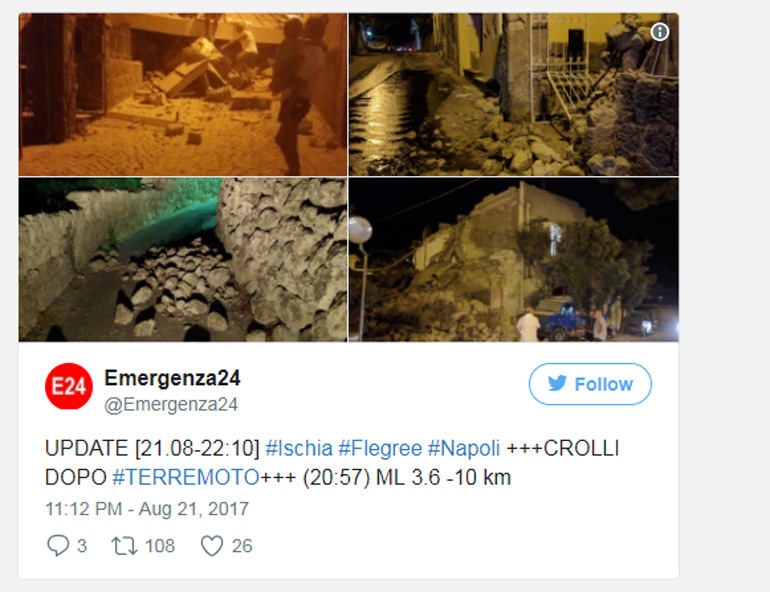
Task: Click the Twitter bird in the Follow button
Action: point(557,383)
